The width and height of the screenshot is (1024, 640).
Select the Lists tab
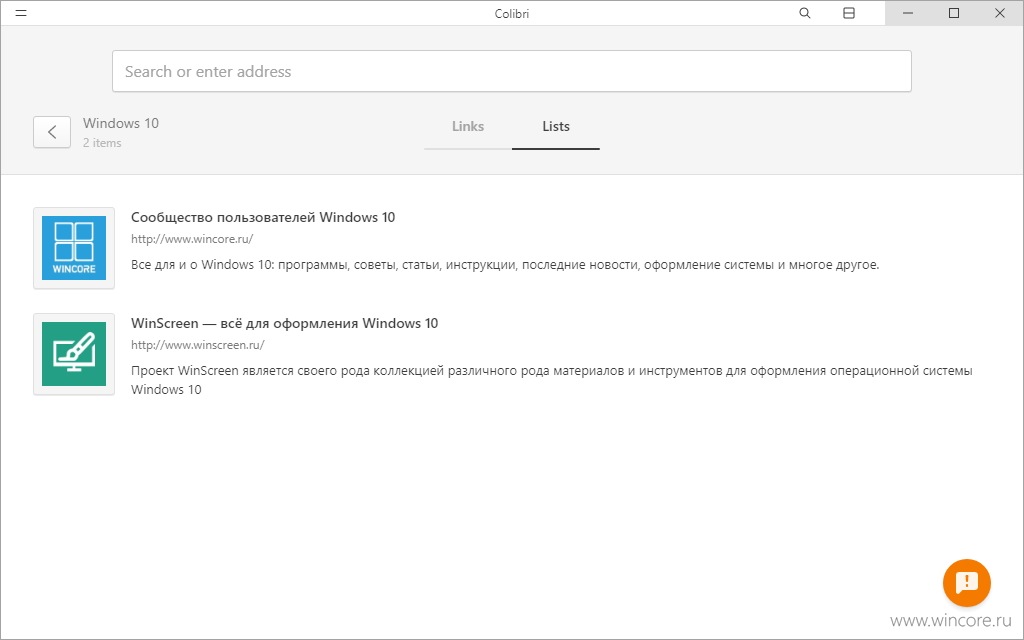point(556,127)
